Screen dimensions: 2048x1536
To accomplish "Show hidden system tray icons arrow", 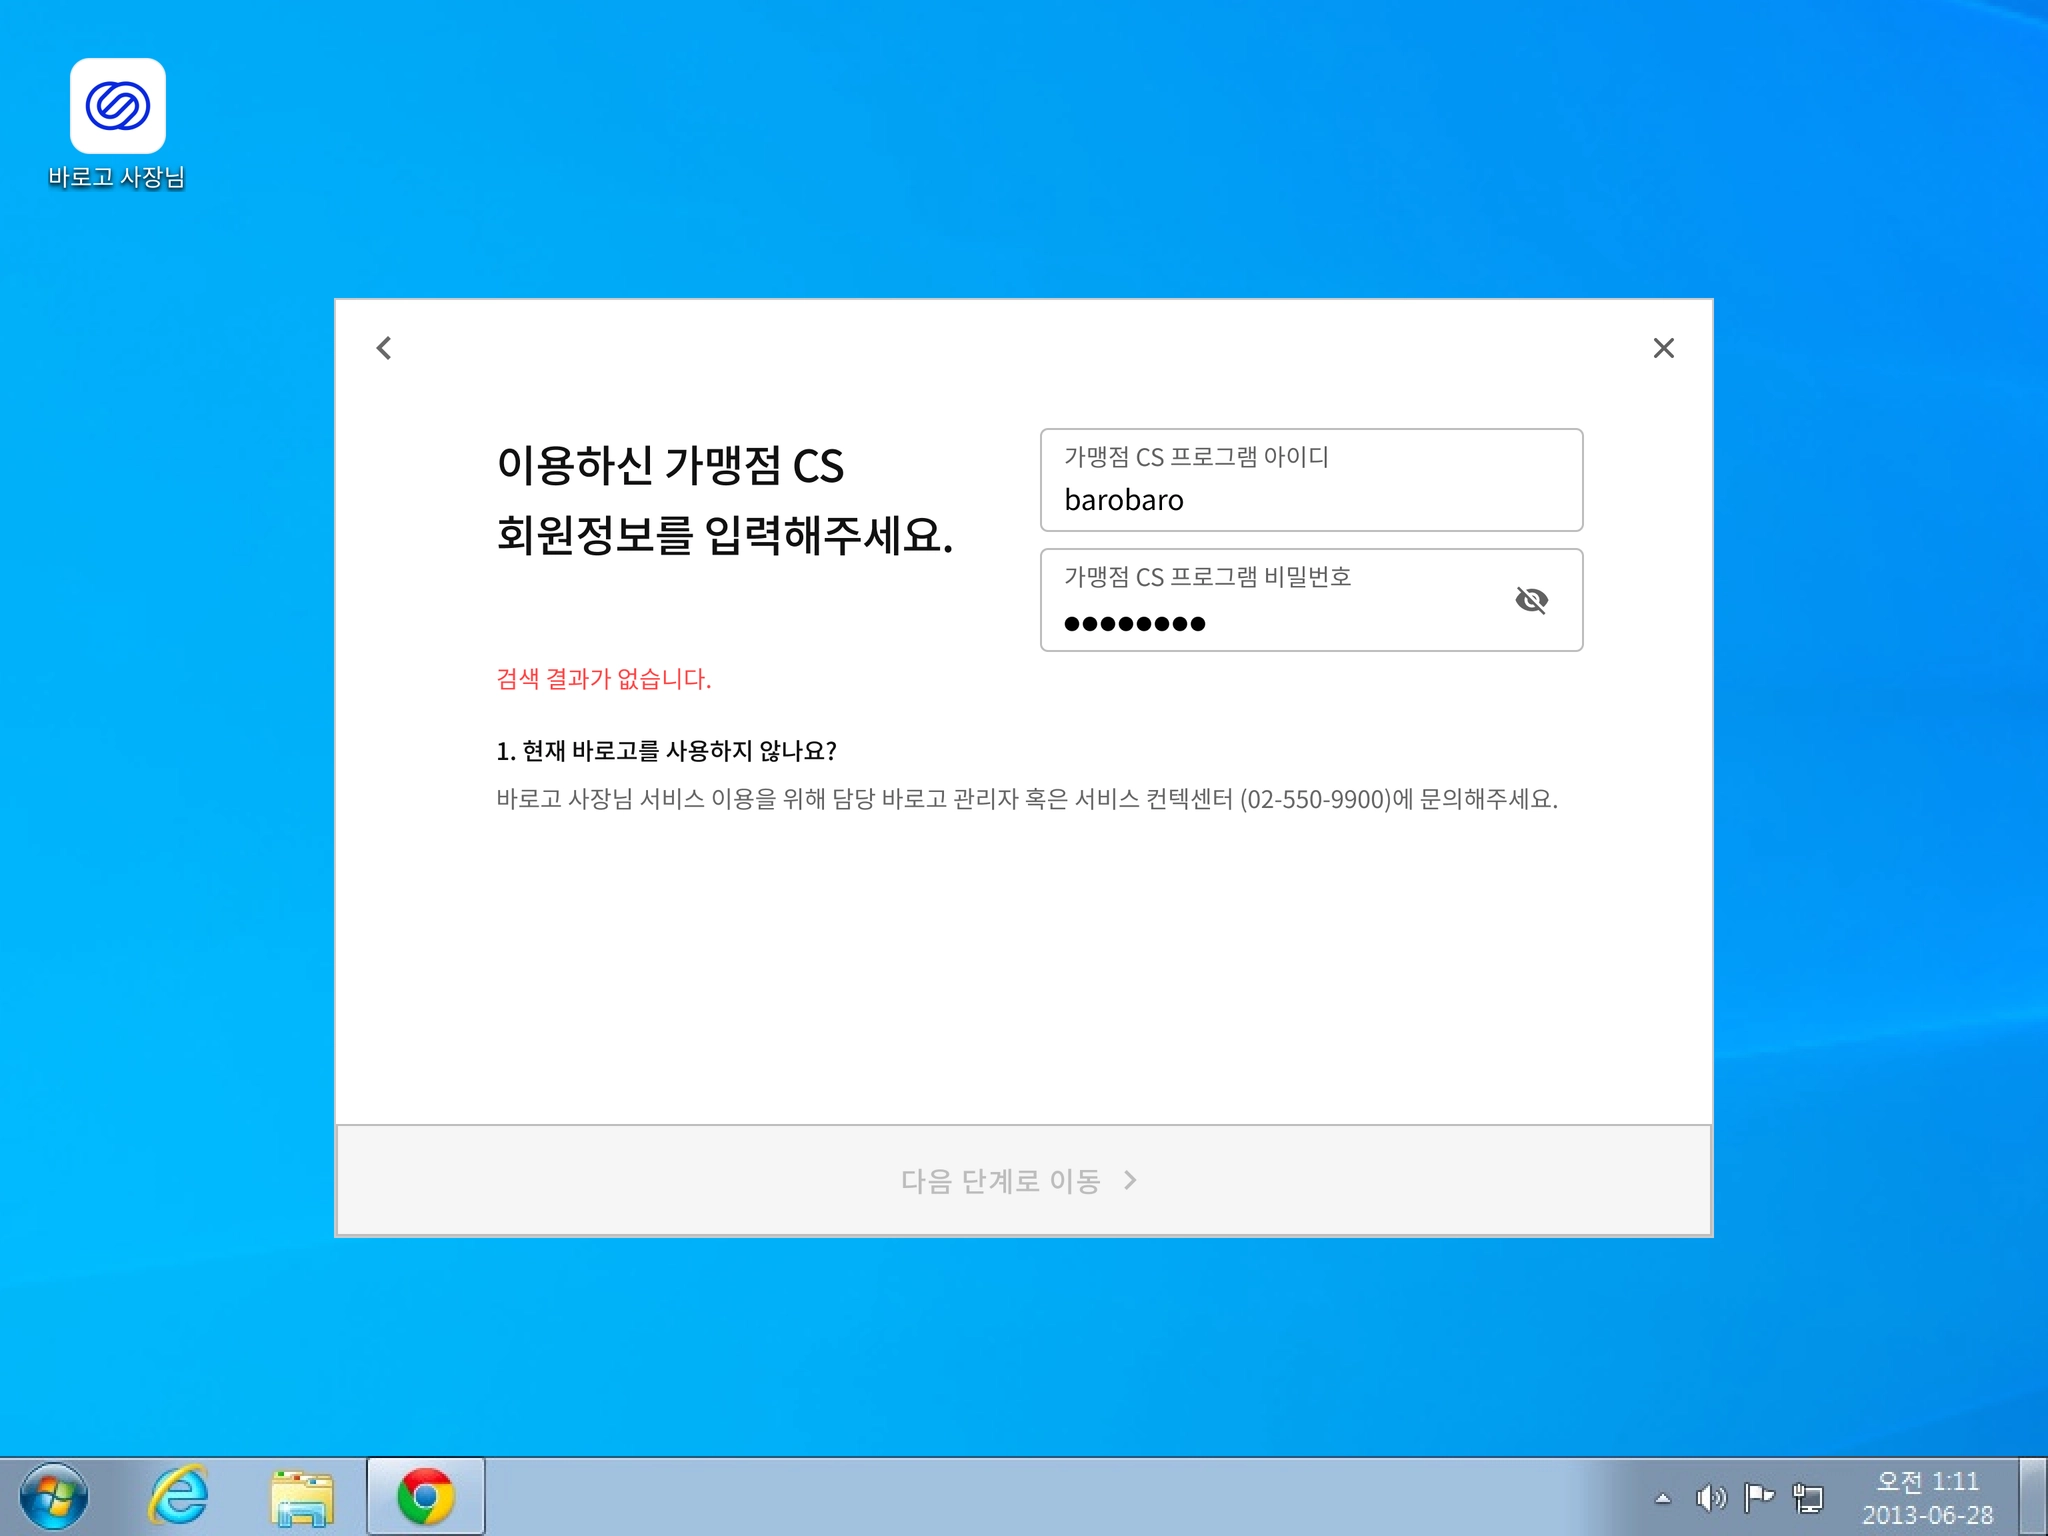I will 1663,1498.
